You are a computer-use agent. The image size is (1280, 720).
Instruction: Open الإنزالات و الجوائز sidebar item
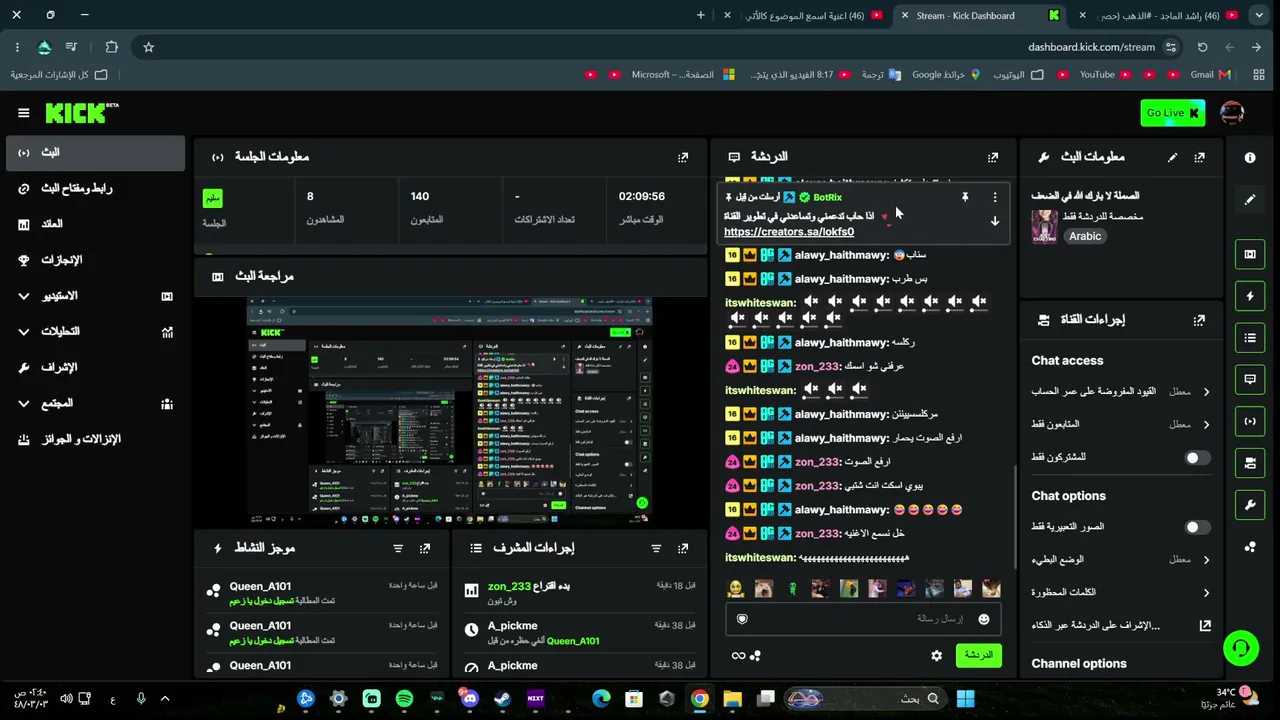tap(95, 440)
